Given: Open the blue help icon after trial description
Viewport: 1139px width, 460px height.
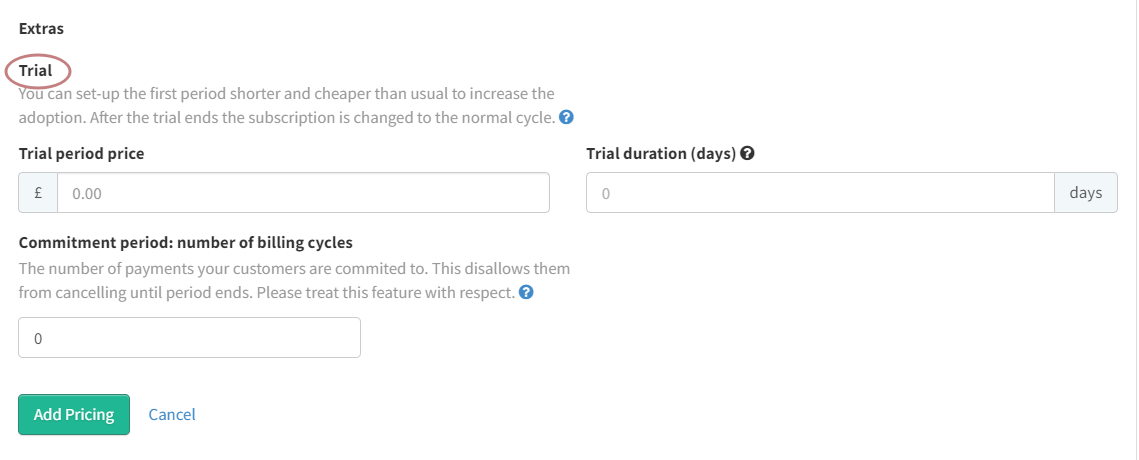Looking at the screenshot, I should (x=567, y=117).
